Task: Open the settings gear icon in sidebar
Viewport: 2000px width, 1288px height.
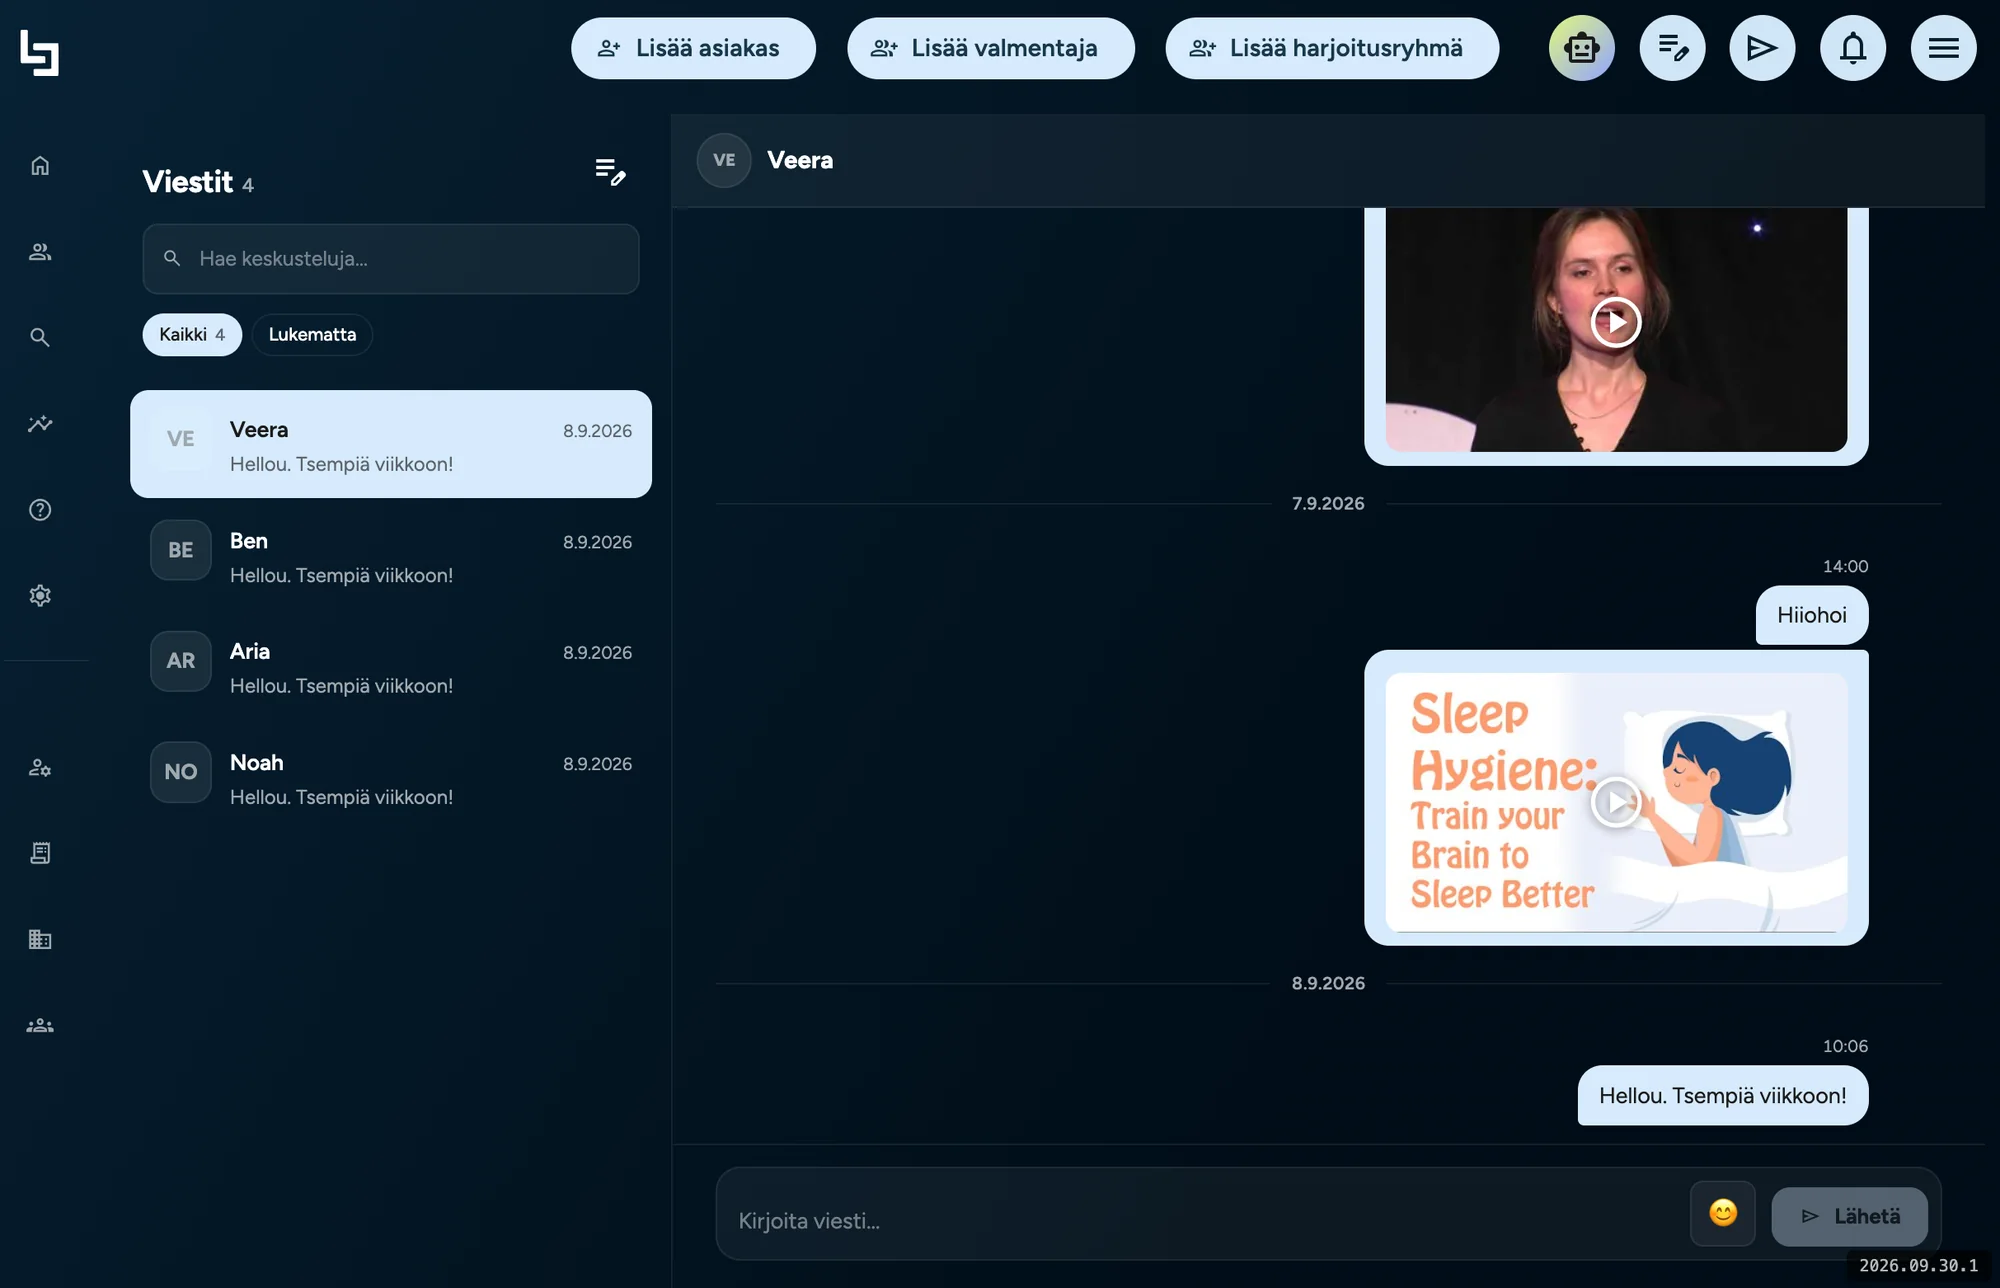Action: click(x=40, y=596)
